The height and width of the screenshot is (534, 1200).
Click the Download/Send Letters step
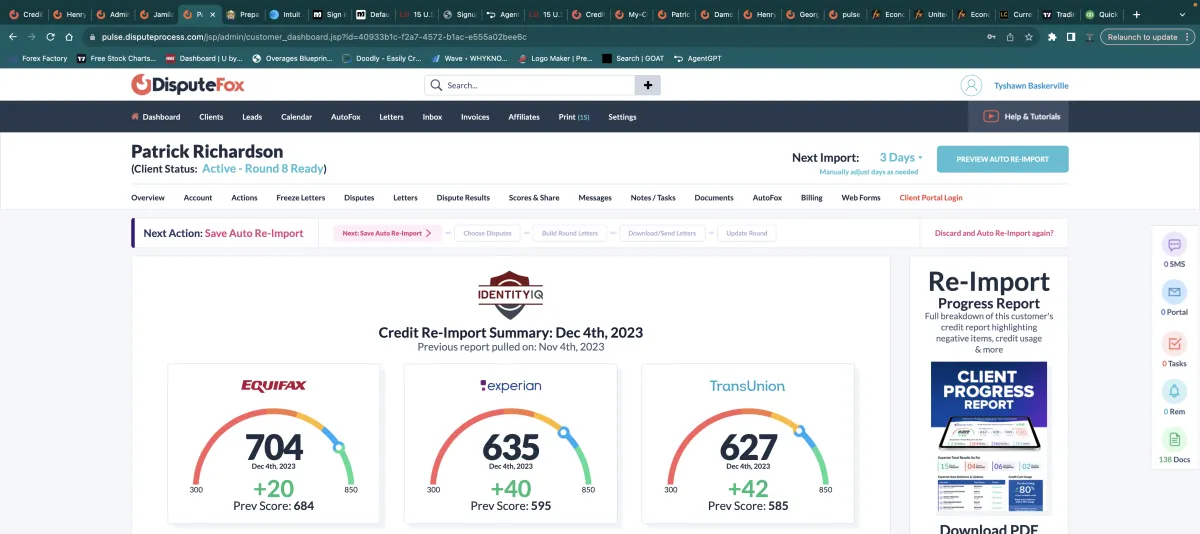[x=661, y=233]
